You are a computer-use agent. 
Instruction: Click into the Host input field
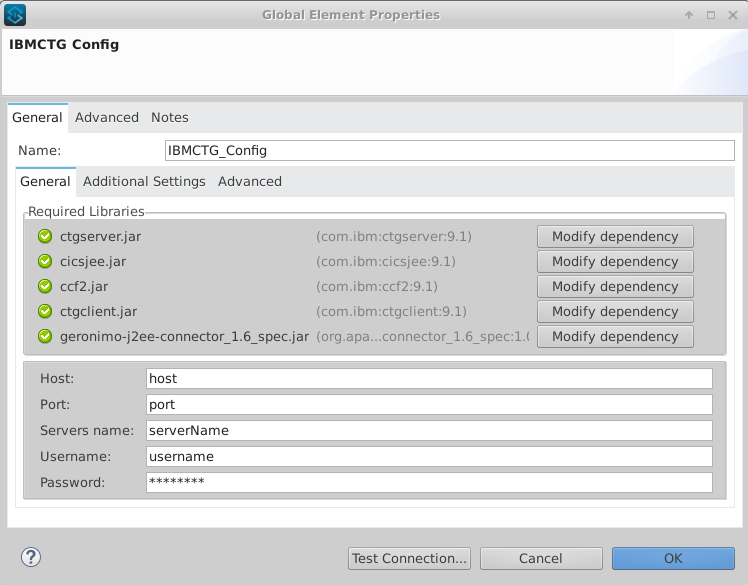[x=429, y=379]
